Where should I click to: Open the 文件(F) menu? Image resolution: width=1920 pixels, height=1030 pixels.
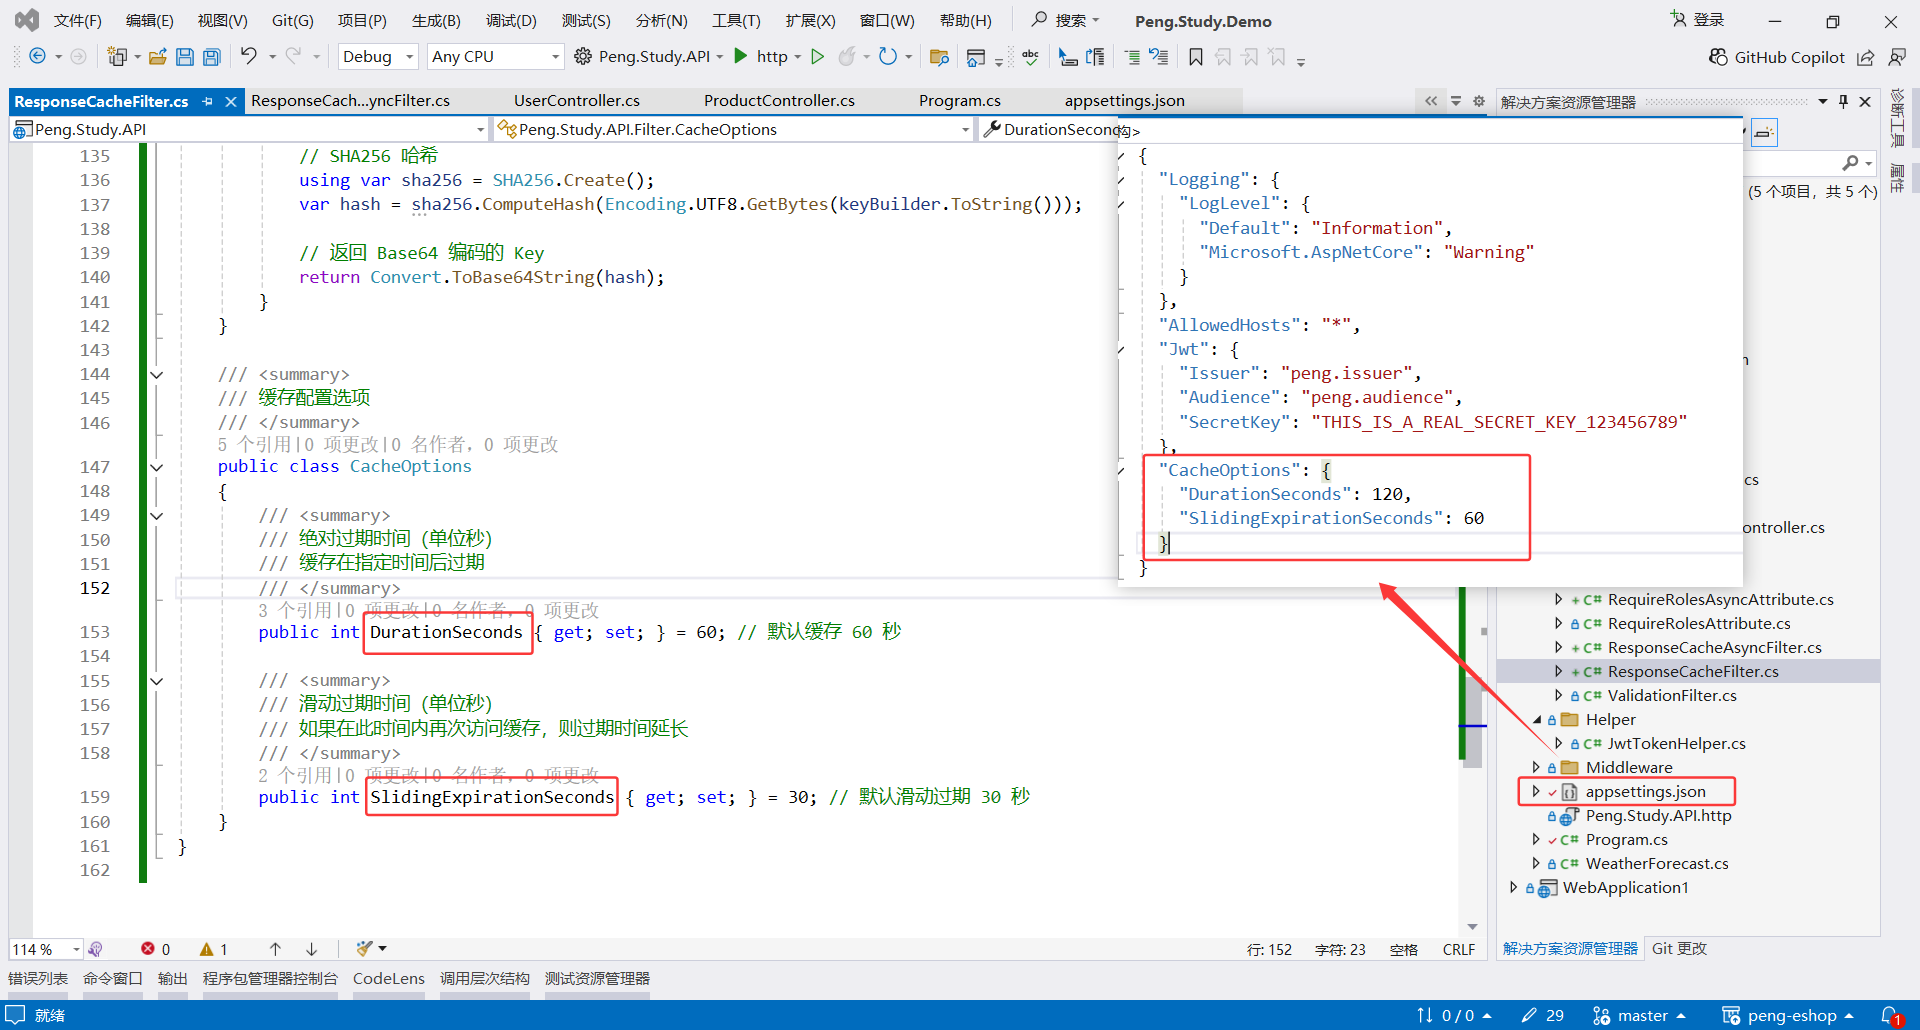coord(77,21)
